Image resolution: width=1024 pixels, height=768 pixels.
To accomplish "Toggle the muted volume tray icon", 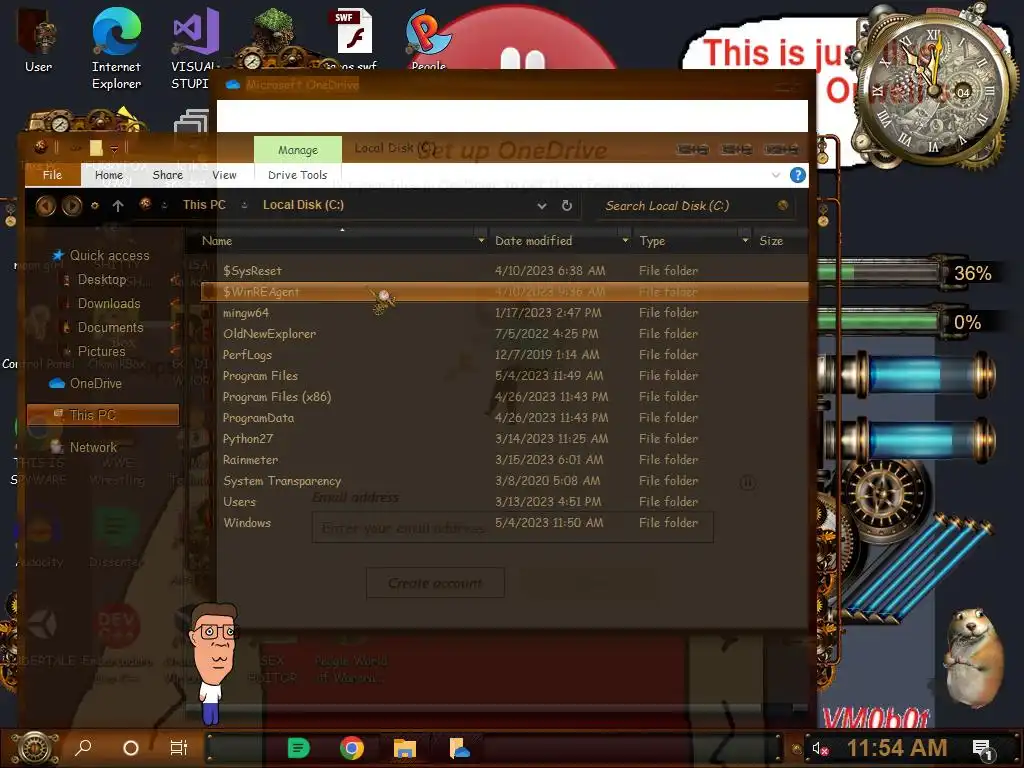I will pos(820,748).
